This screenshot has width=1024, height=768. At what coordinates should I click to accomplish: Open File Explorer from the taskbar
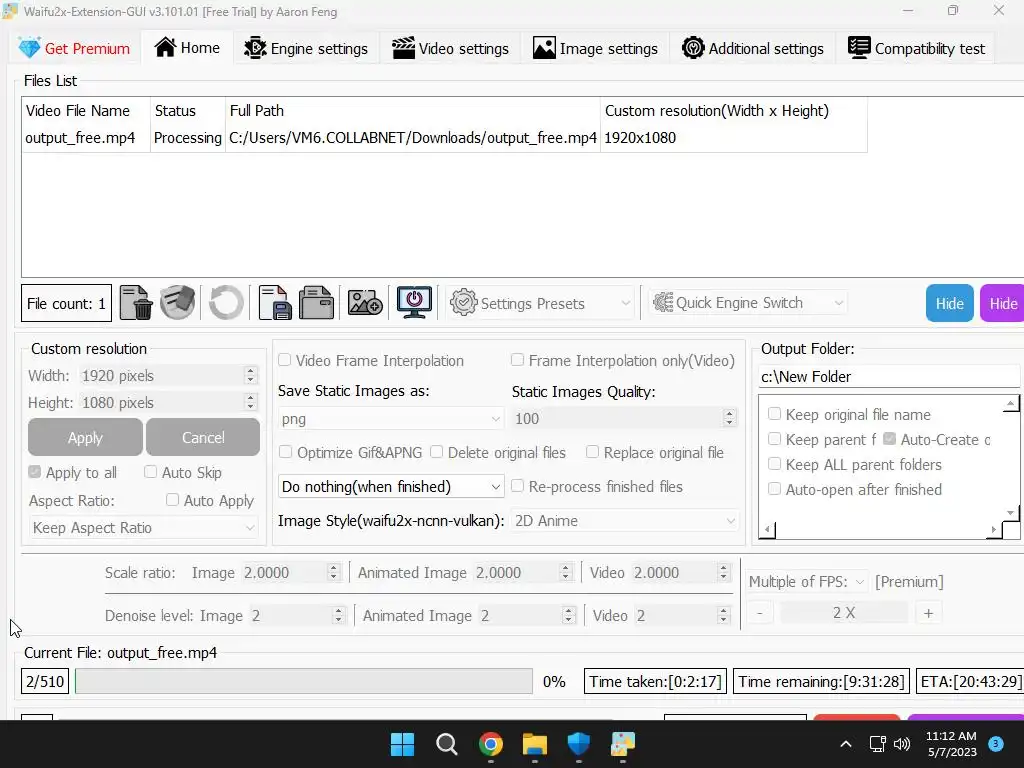pos(535,744)
